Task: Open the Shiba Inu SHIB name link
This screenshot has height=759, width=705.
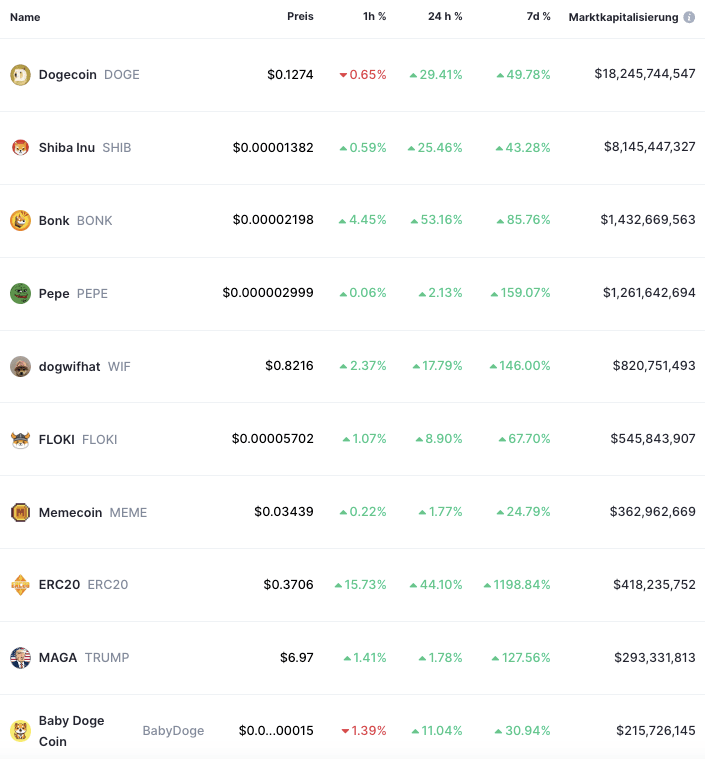Action: click(85, 148)
